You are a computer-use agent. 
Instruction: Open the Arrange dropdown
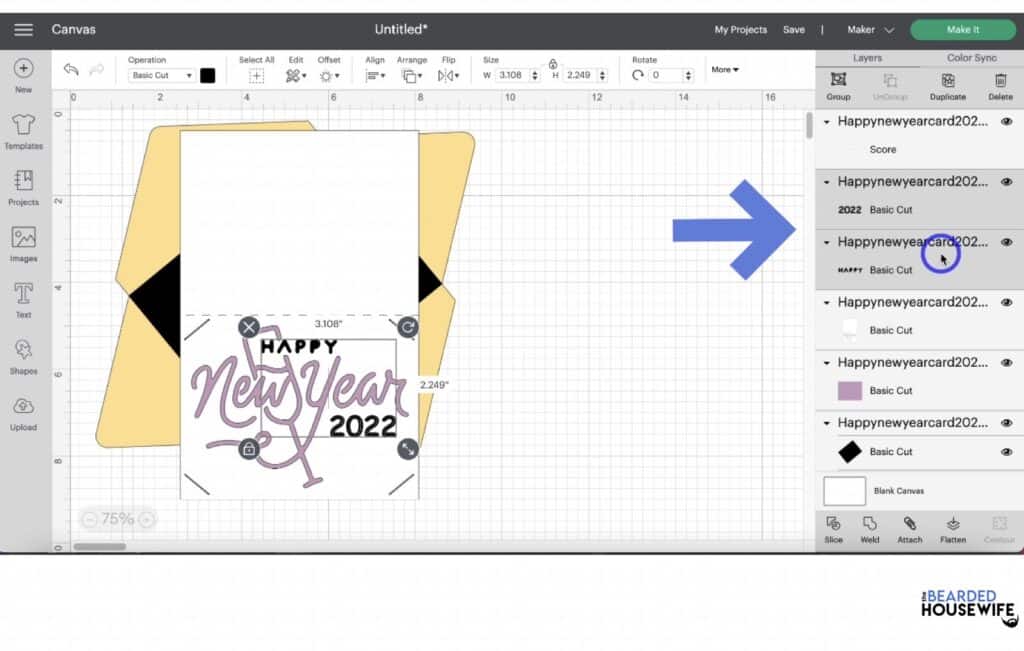click(412, 74)
